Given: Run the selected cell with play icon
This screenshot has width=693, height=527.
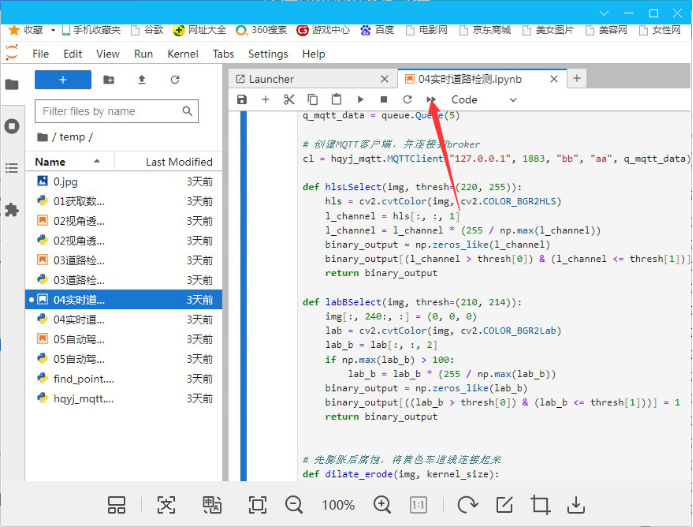Looking at the screenshot, I should point(360,100).
